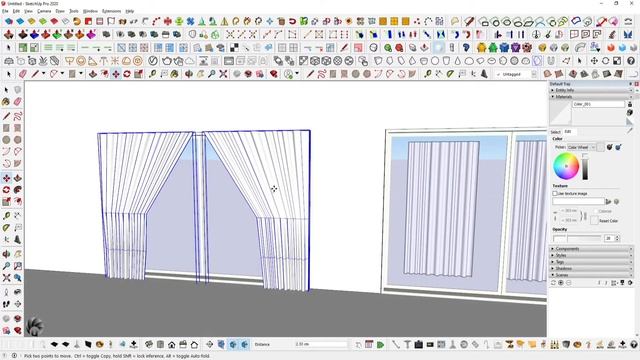Click the Add Scene plus icon
Image resolution: width=640 pixels, height=360 pixels.
[x=561, y=282]
